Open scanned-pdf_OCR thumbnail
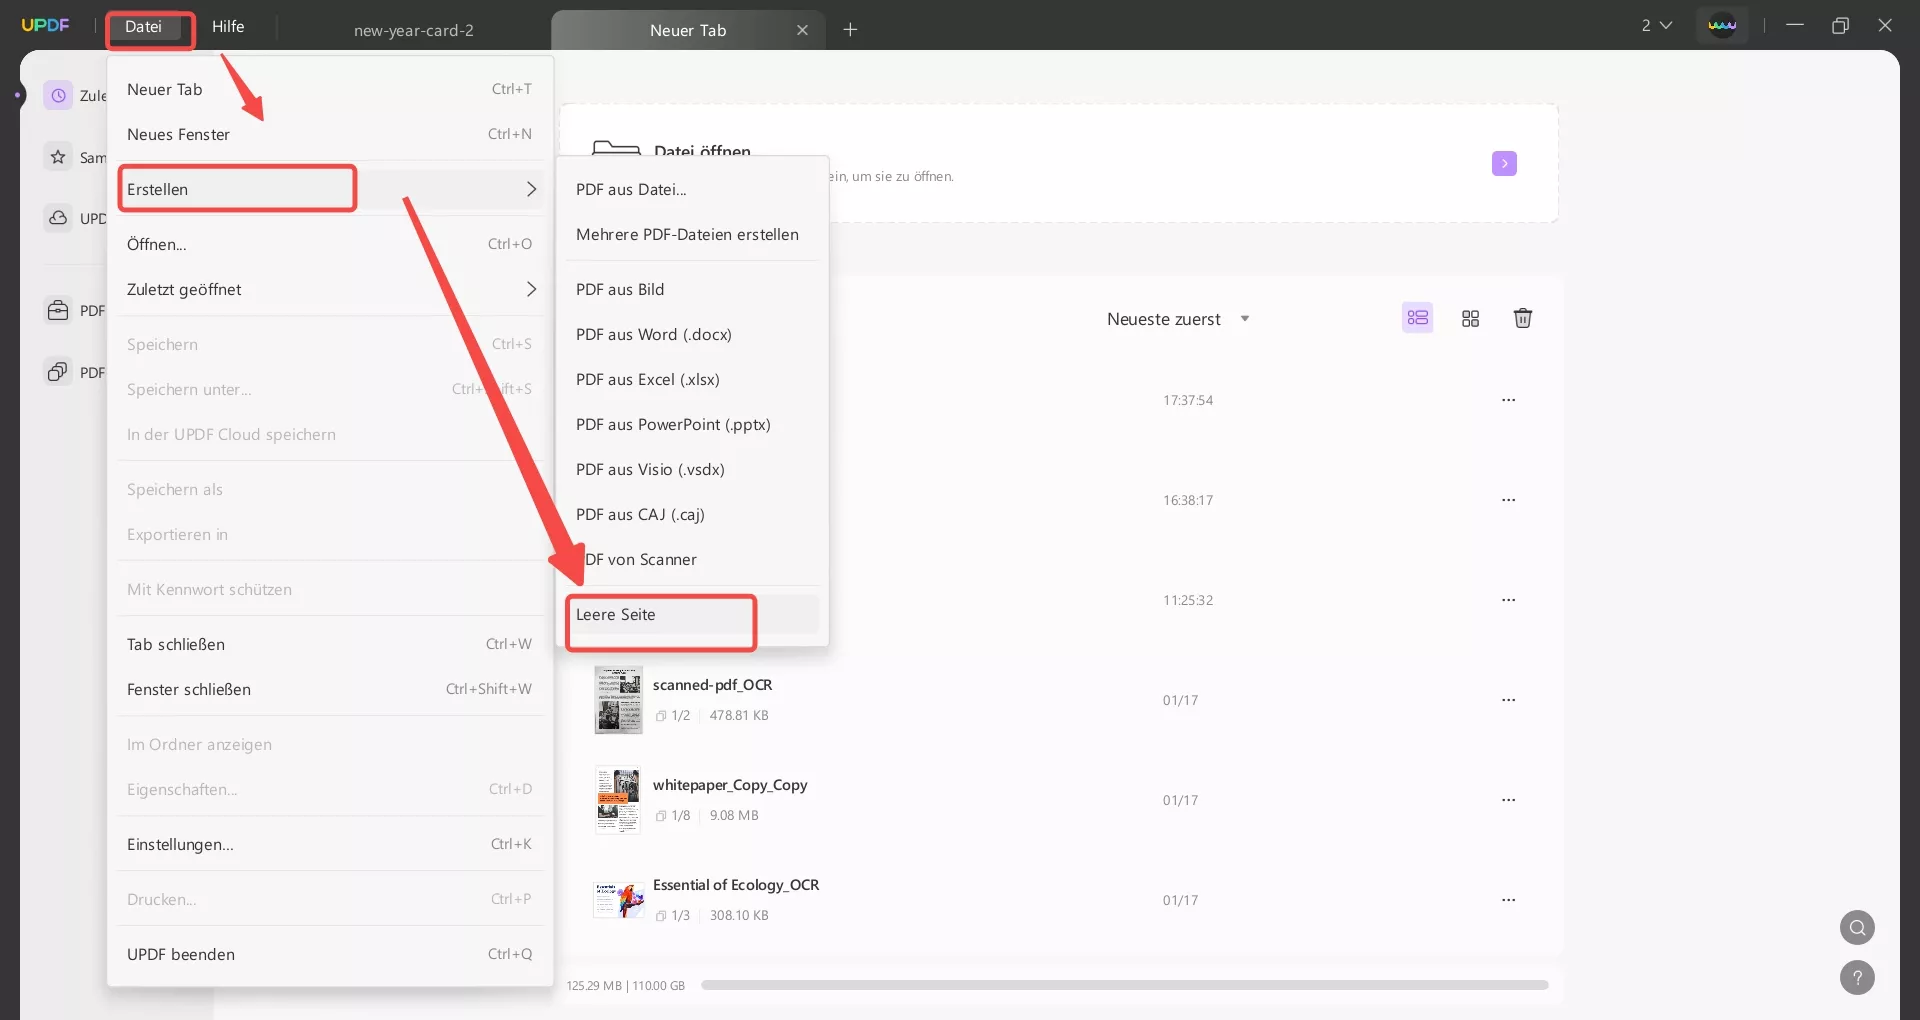The width and height of the screenshot is (1920, 1020). click(618, 700)
